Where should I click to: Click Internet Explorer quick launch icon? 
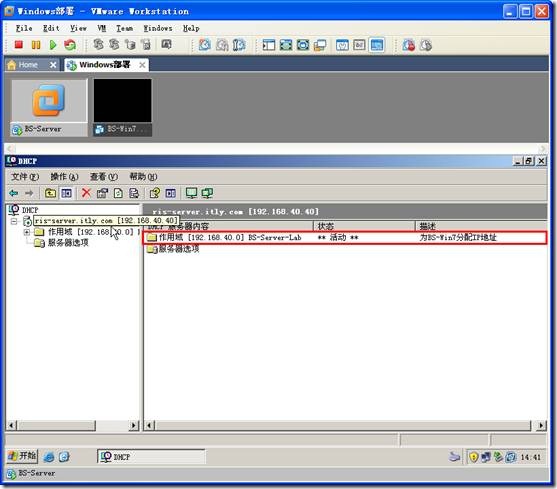49,457
